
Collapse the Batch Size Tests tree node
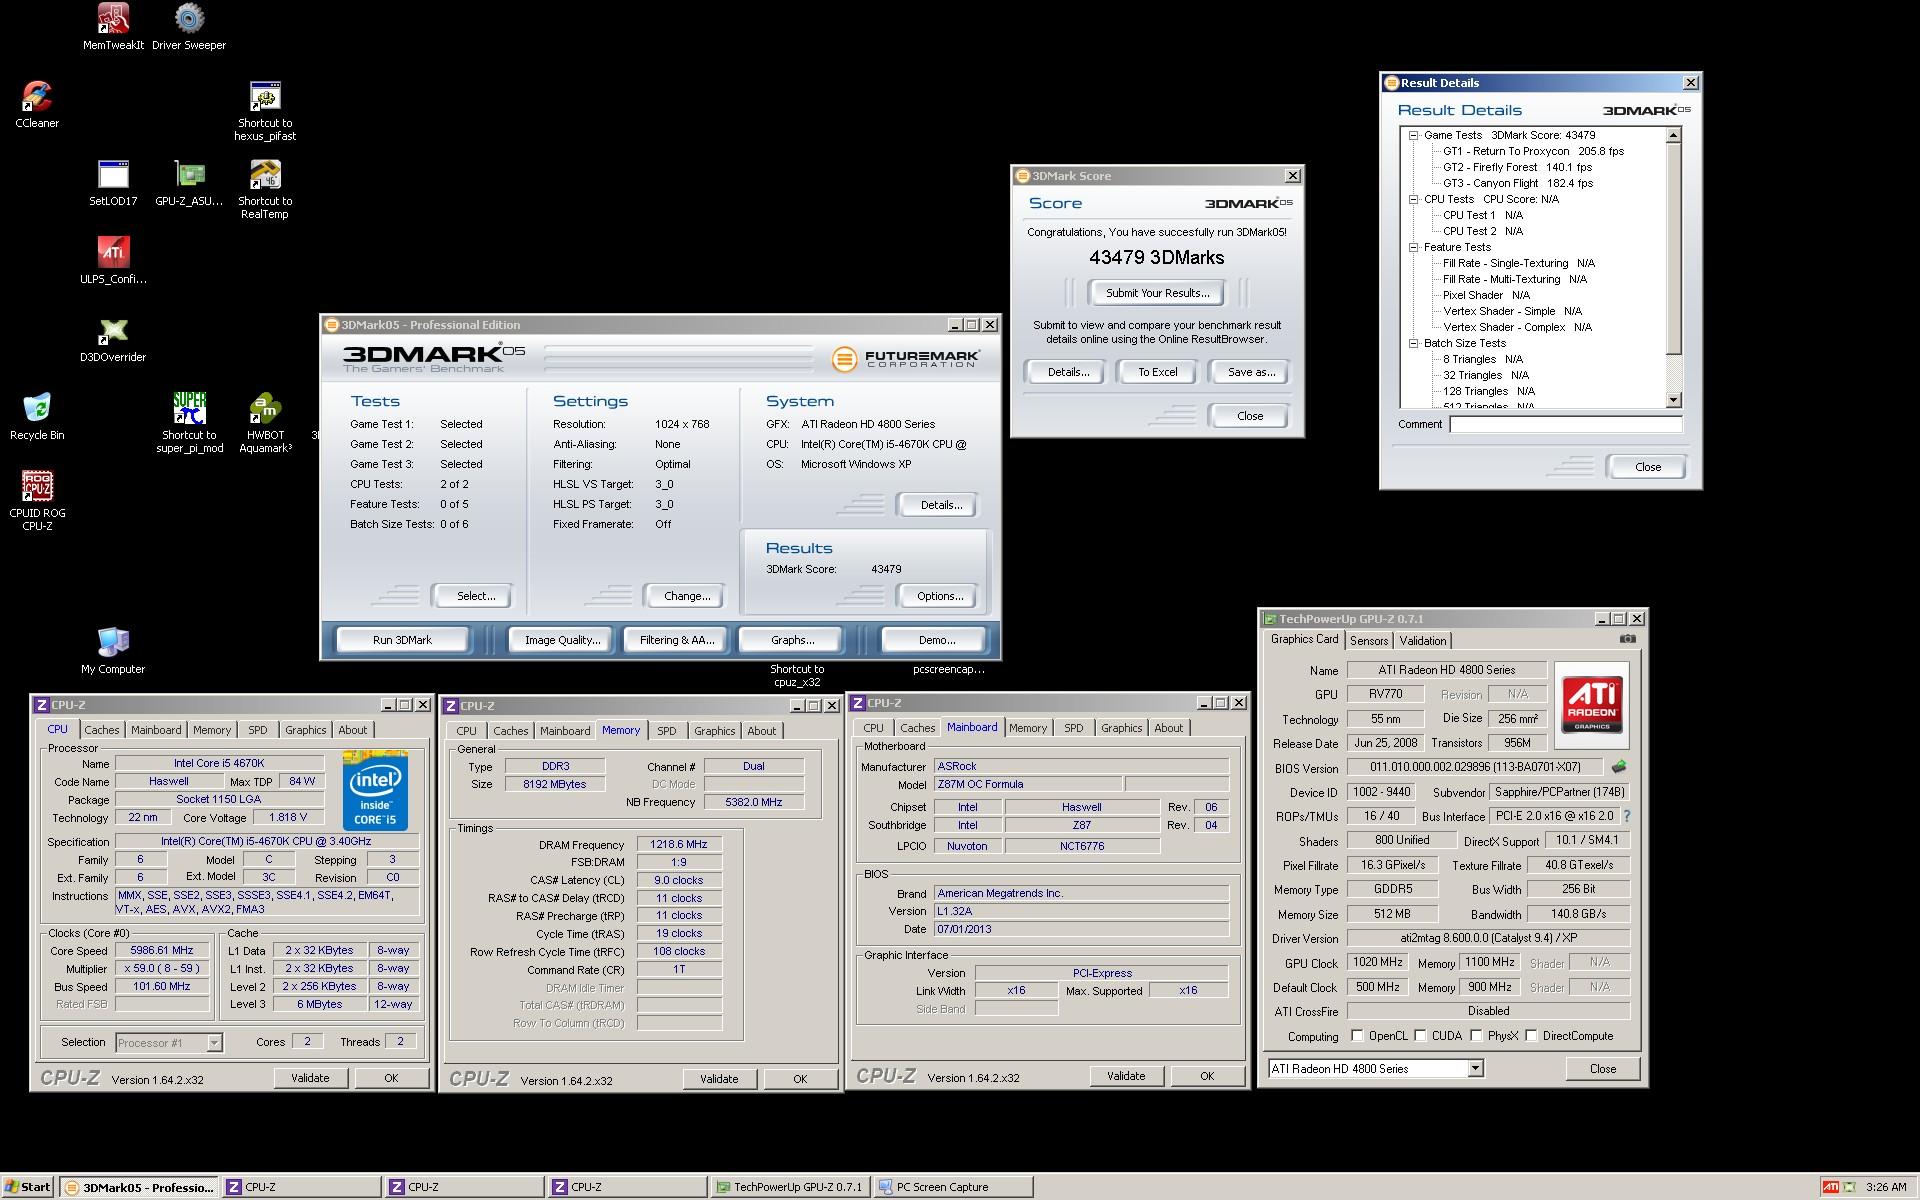click(1414, 343)
